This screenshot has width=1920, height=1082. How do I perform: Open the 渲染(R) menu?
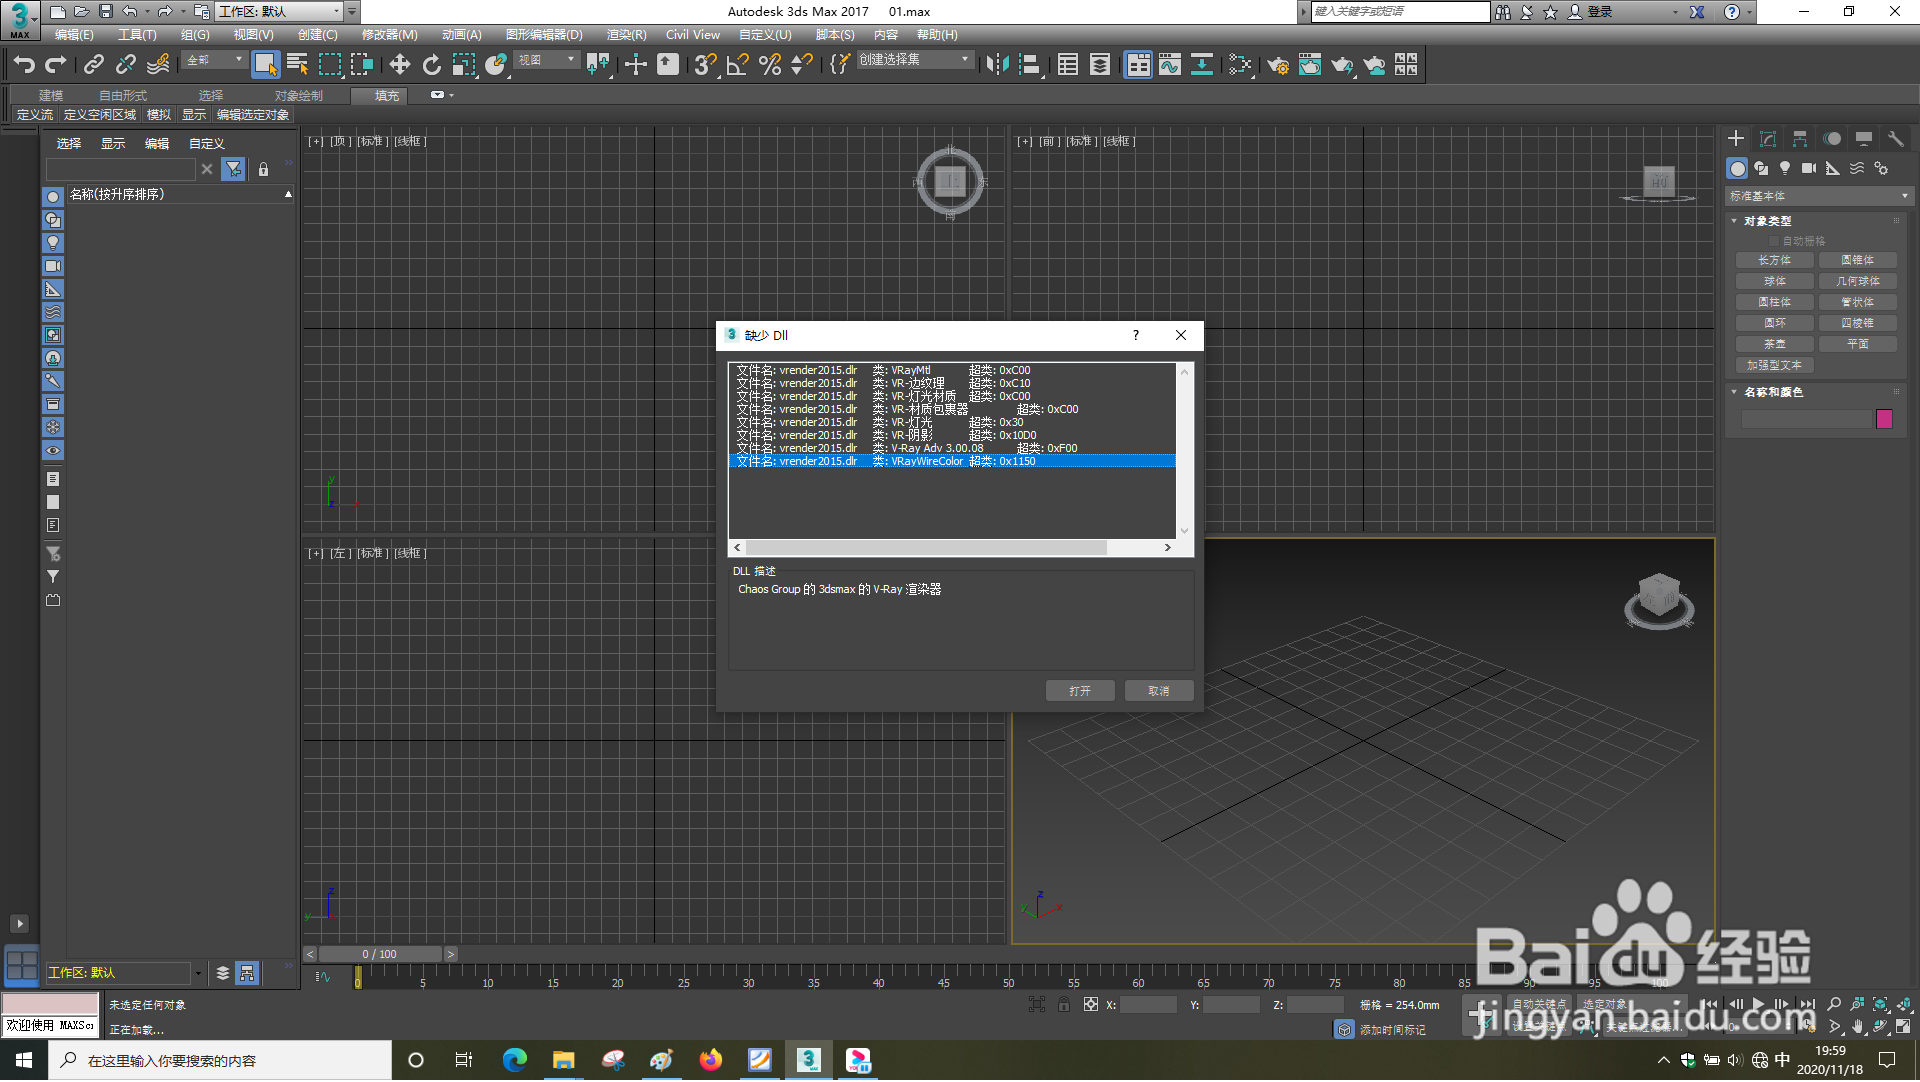click(626, 35)
